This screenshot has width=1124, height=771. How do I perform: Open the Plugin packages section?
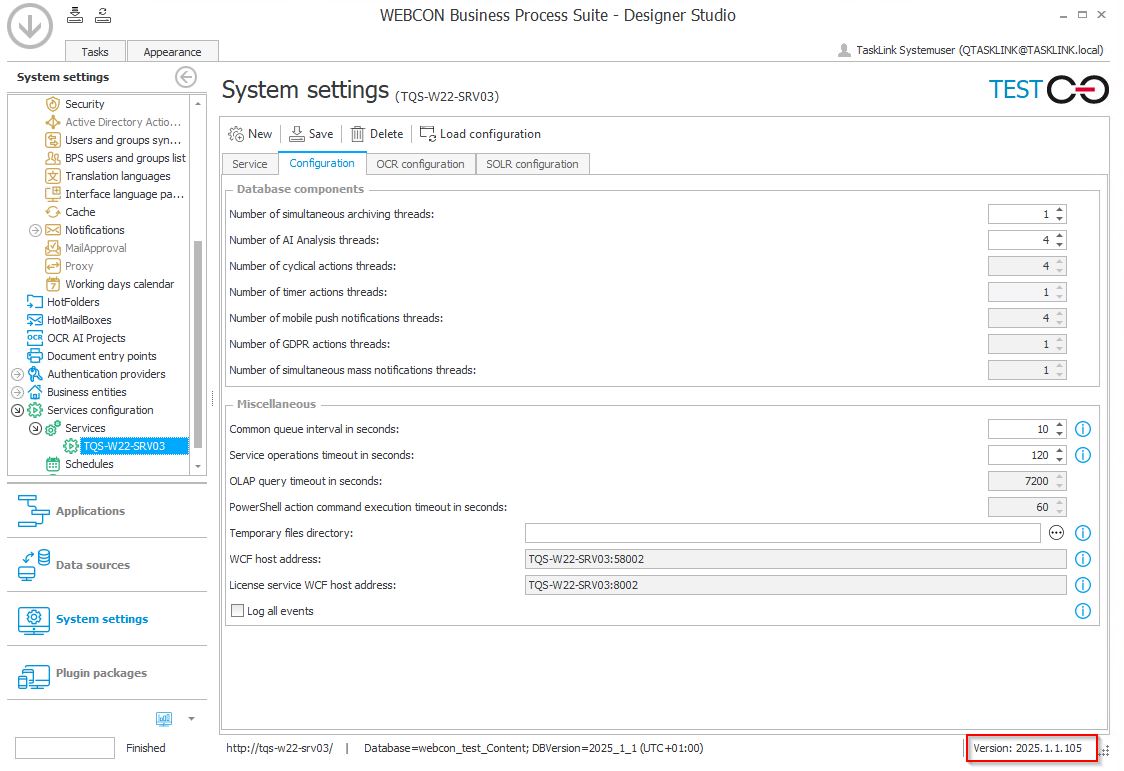(x=107, y=673)
